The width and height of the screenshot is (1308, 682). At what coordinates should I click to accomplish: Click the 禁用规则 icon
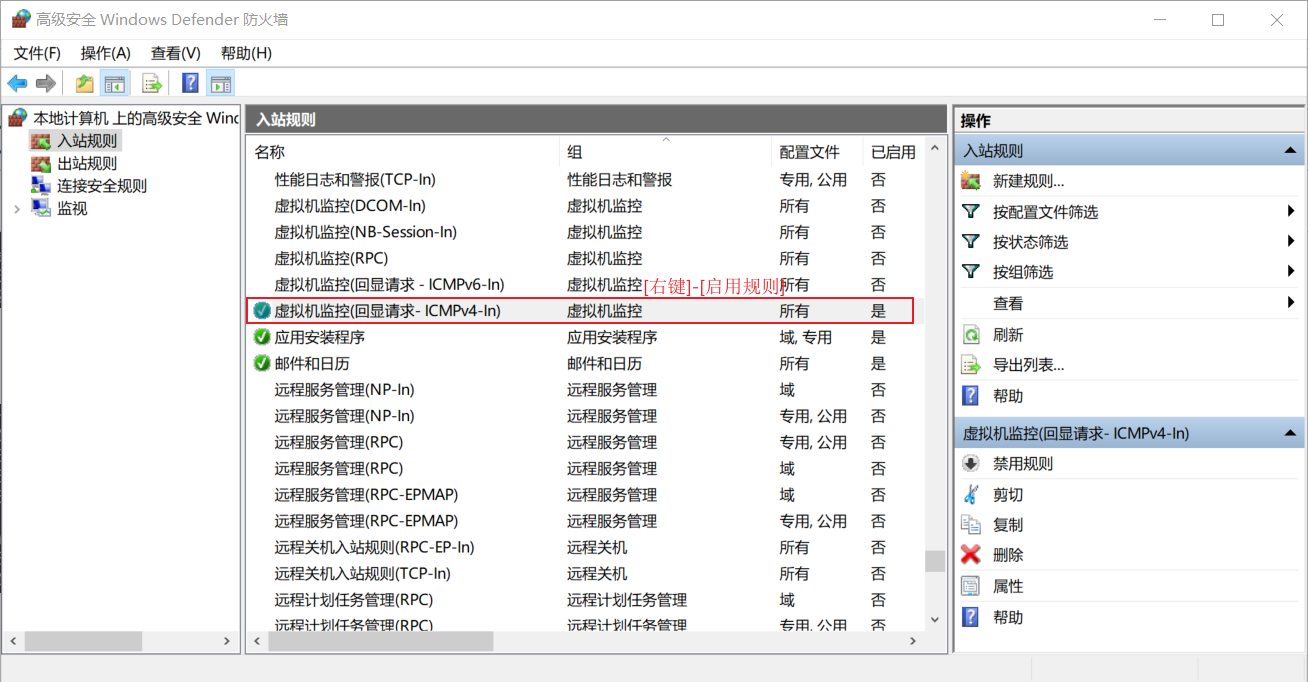(970, 464)
